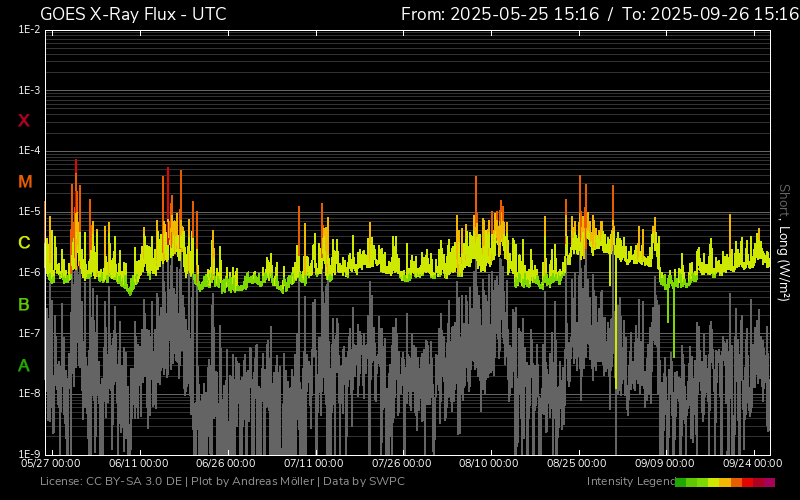Select the green B flare class label
800x500 pixels.
pos(24,304)
